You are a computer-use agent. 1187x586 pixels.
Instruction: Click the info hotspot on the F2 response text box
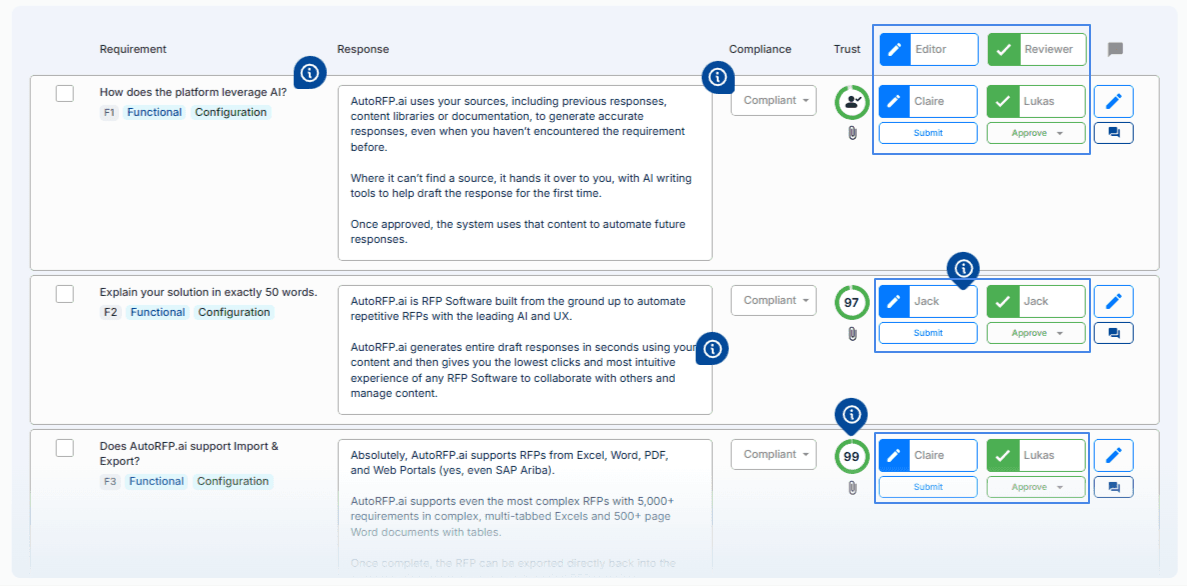(712, 348)
